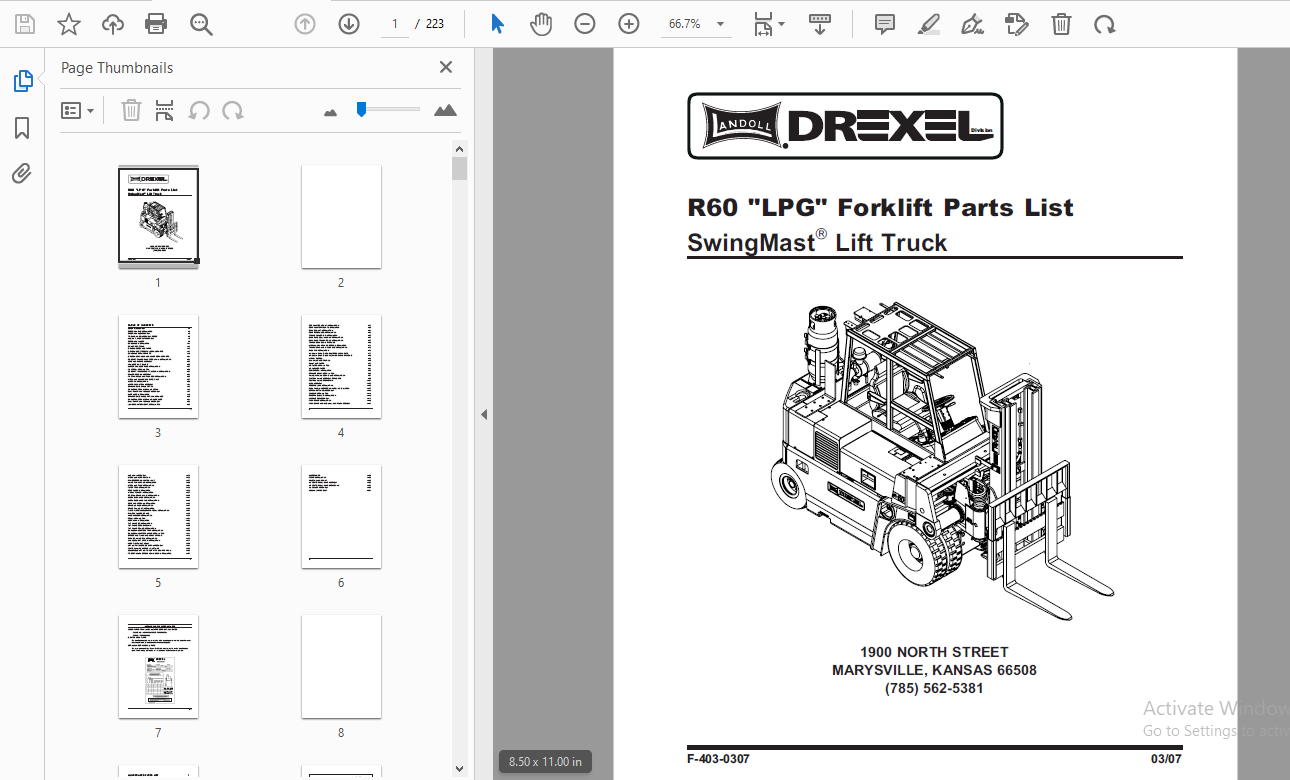Click the insert pages icon in thumbnails panel
1290x780 pixels.
point(164,110)
